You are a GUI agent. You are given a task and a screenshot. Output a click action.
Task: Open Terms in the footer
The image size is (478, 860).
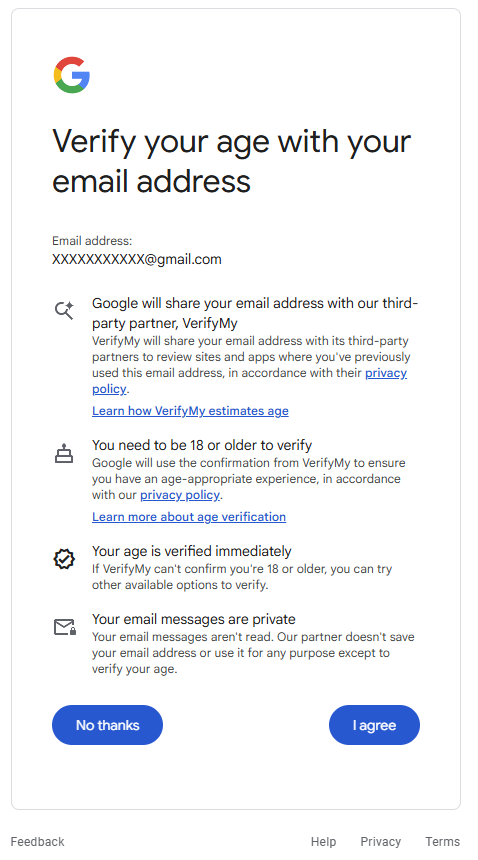pyautogui.click(x=442, y=841)
